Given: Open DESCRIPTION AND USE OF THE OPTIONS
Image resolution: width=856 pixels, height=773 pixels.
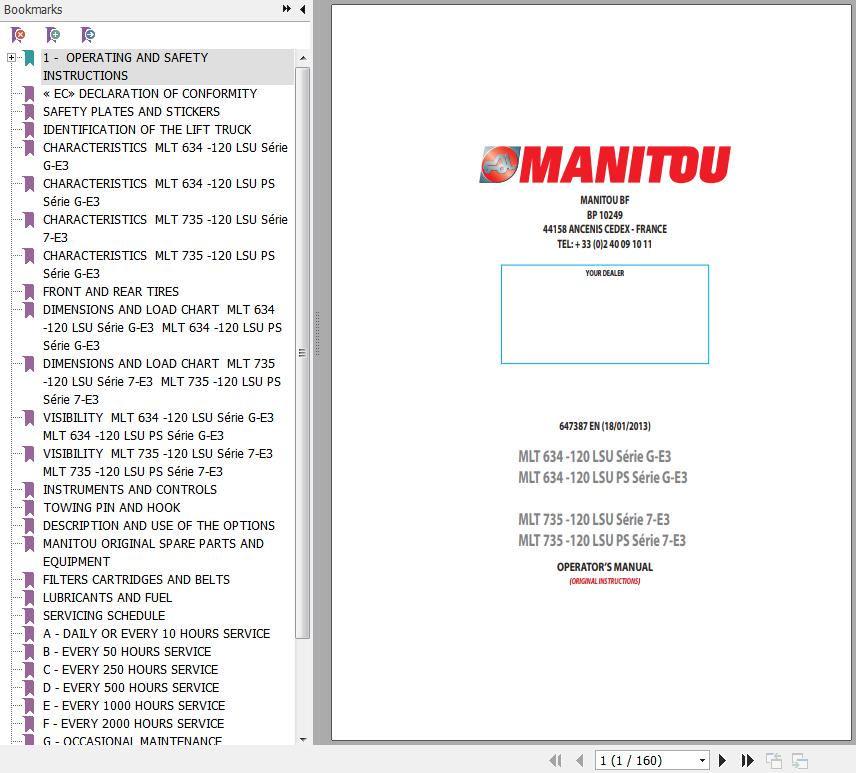Looking at the screenshot, I should pyautogui.click(x=159, y=526).
